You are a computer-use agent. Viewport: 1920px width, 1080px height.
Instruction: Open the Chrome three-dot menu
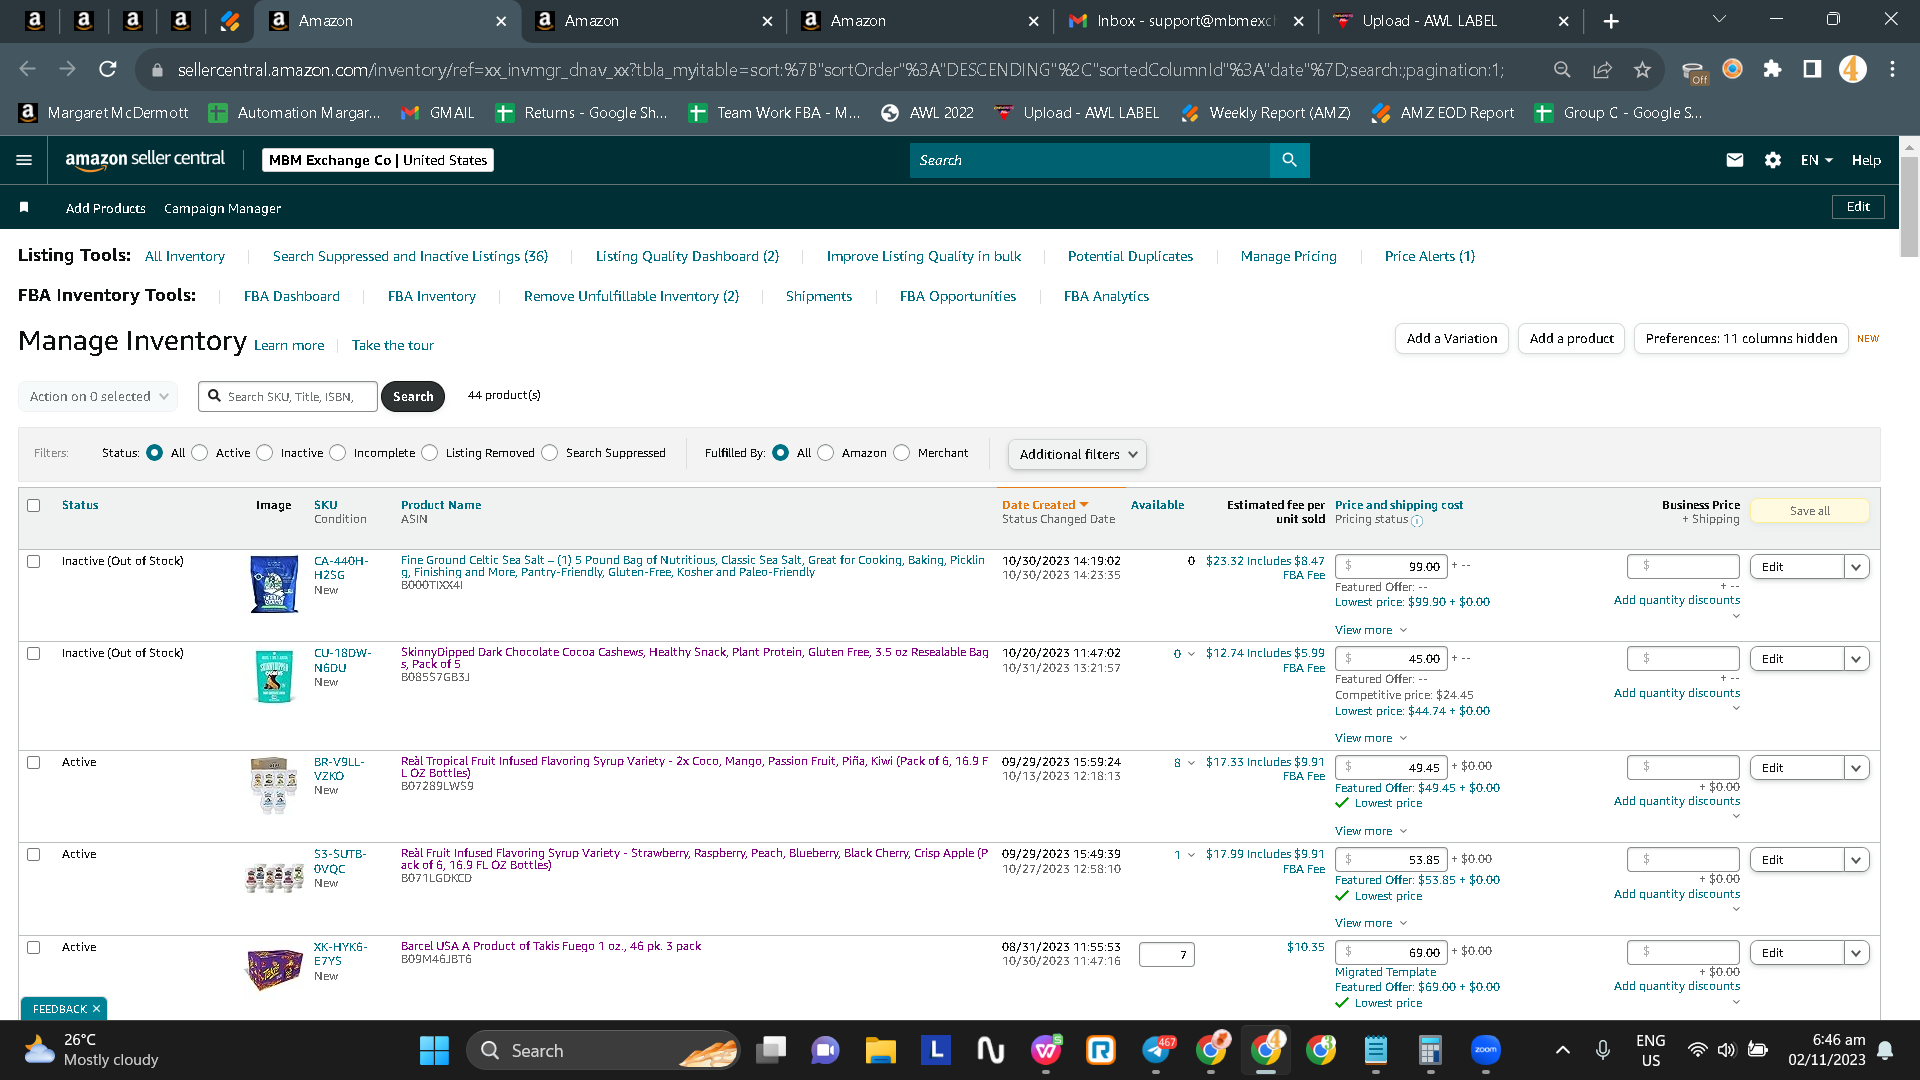[x=1892, y=69]
